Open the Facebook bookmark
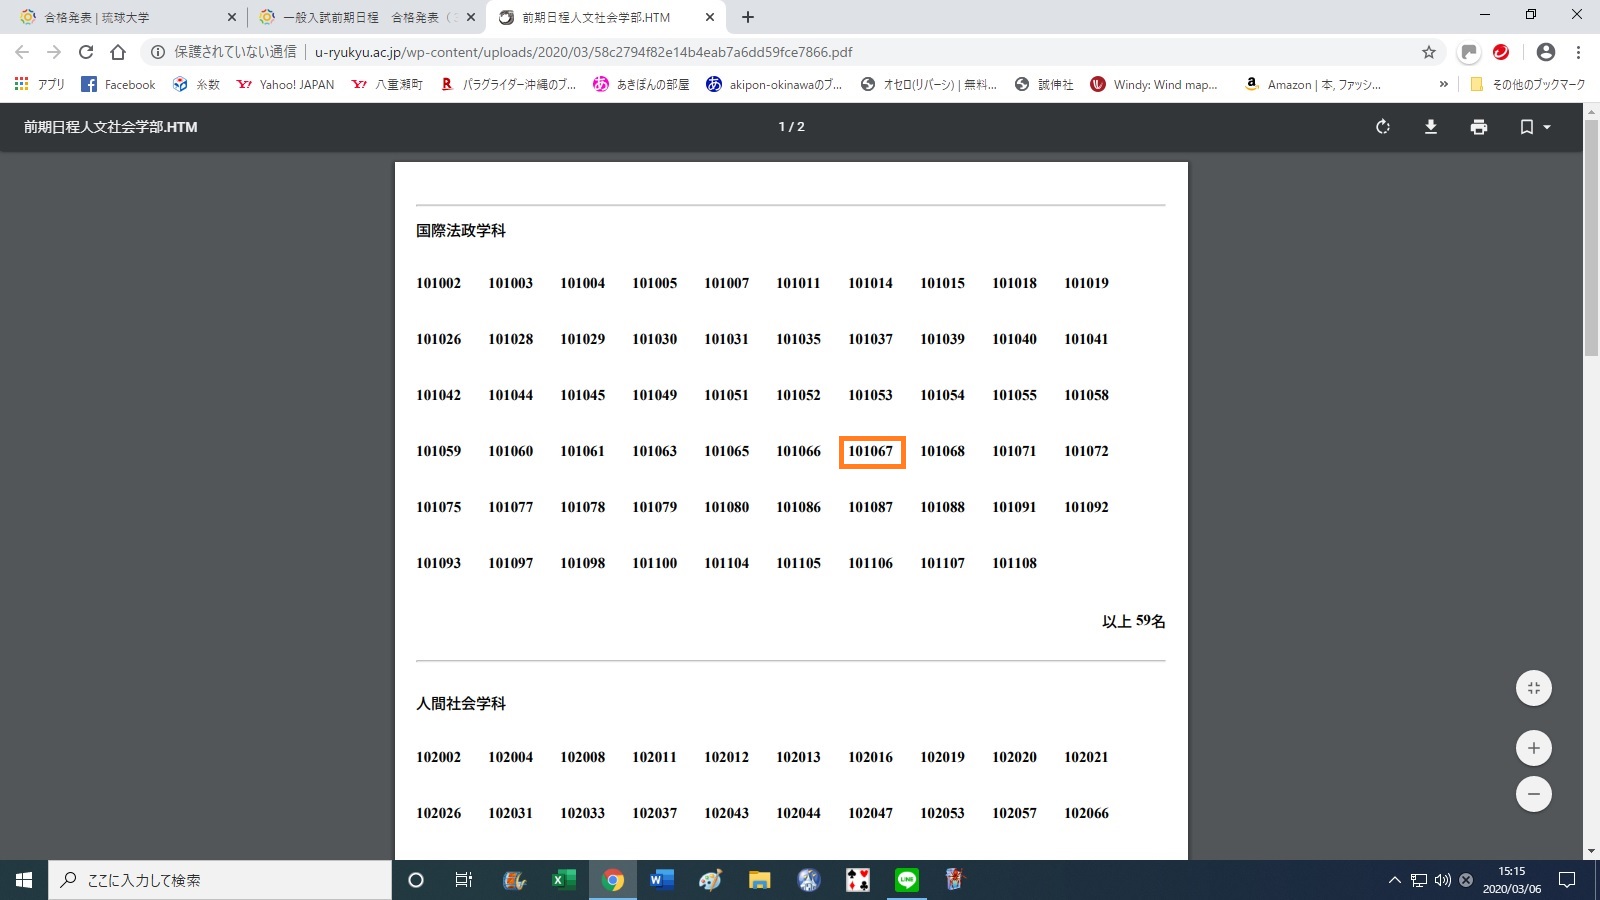The image size is (1600, 900). point(118,85)
